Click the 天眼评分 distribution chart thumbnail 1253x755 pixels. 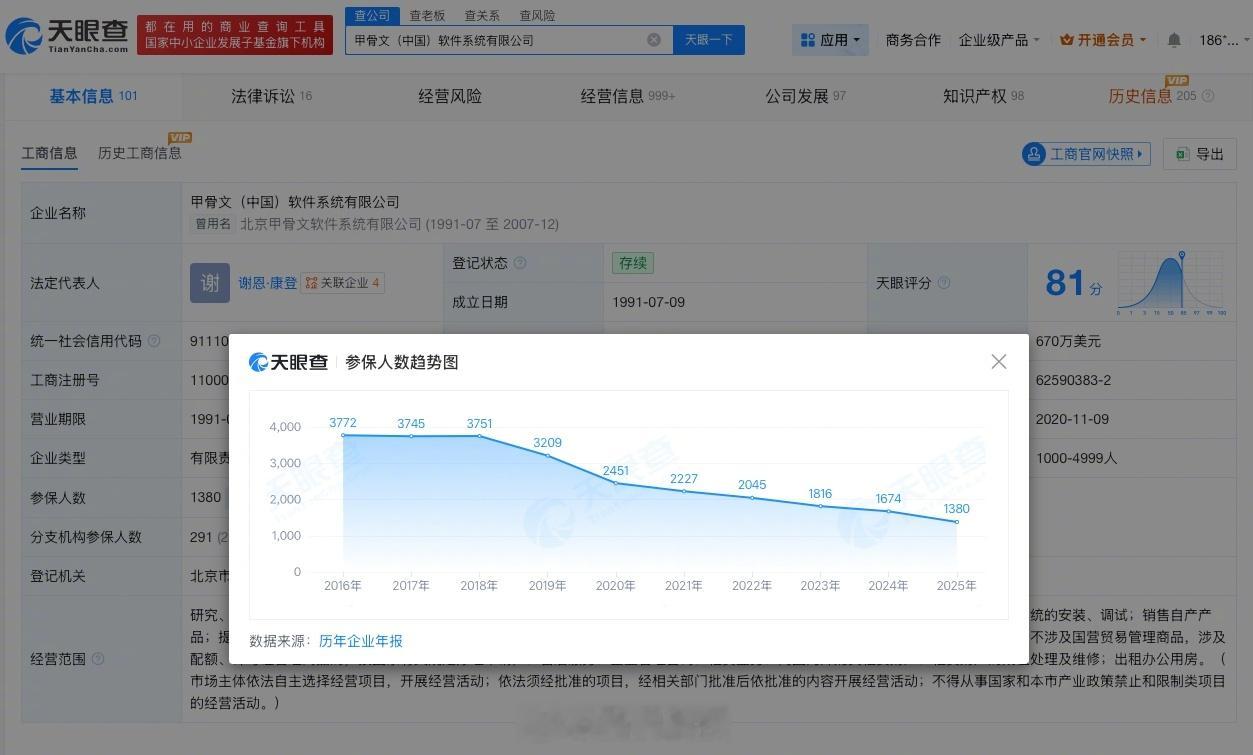click(x=1172, y=283)
